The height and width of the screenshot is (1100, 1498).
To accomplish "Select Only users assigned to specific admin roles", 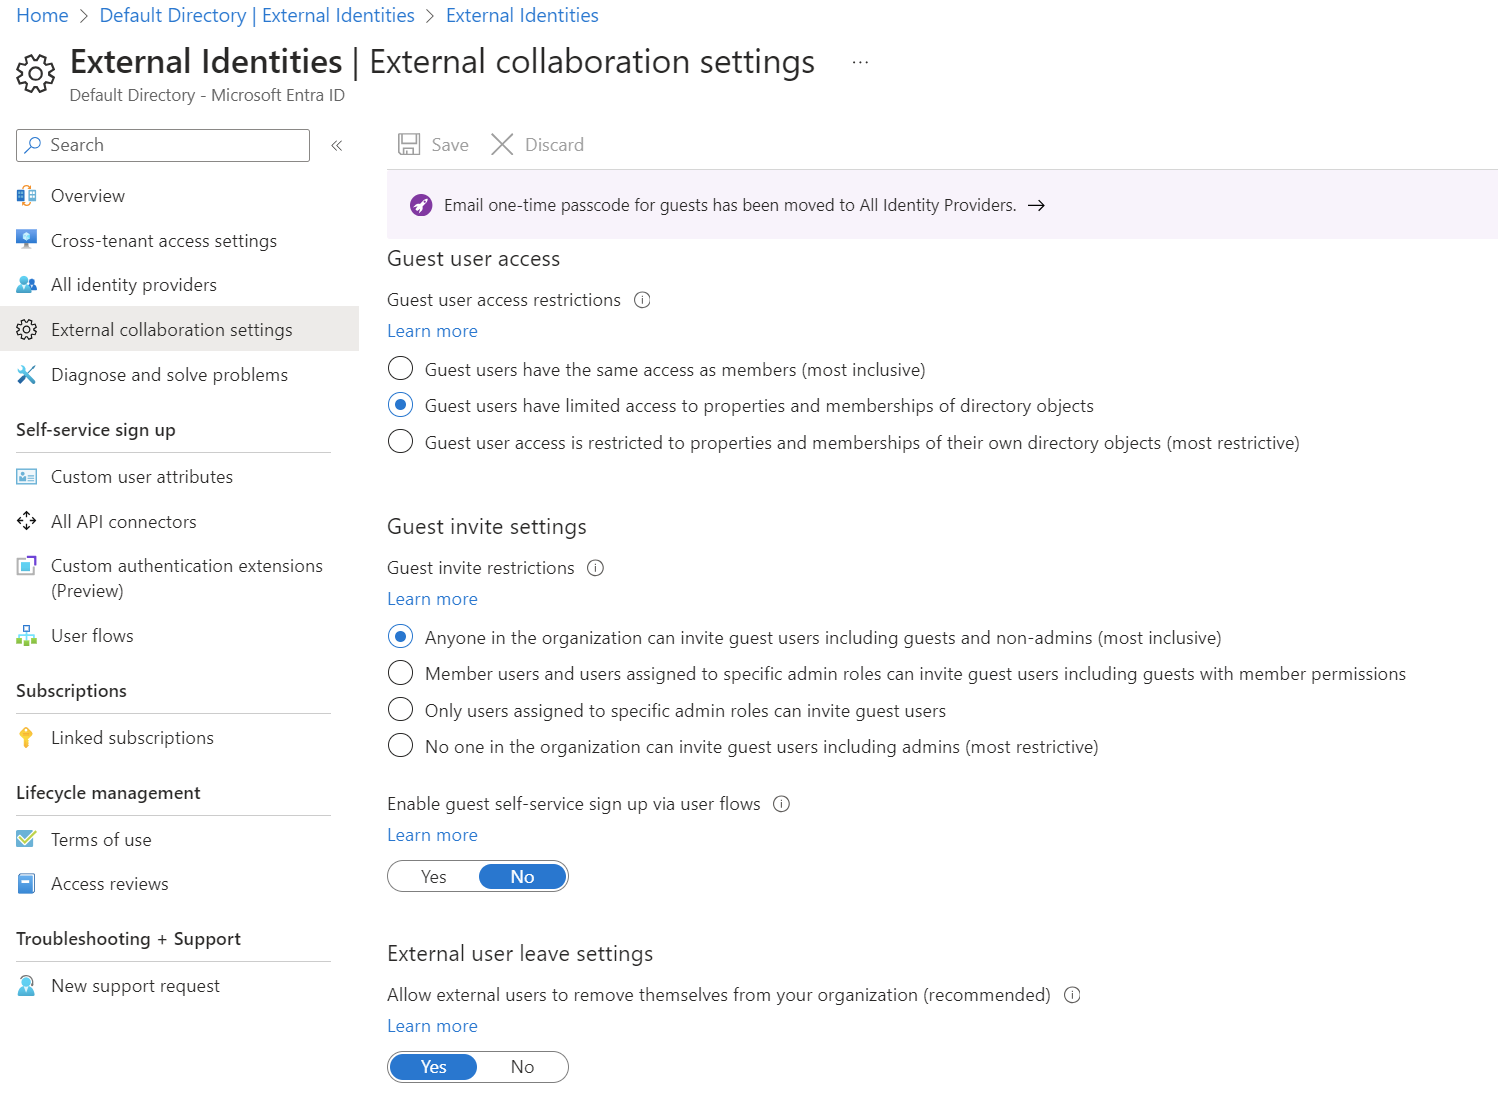I will pyautogui.click(x=400, y=709).
